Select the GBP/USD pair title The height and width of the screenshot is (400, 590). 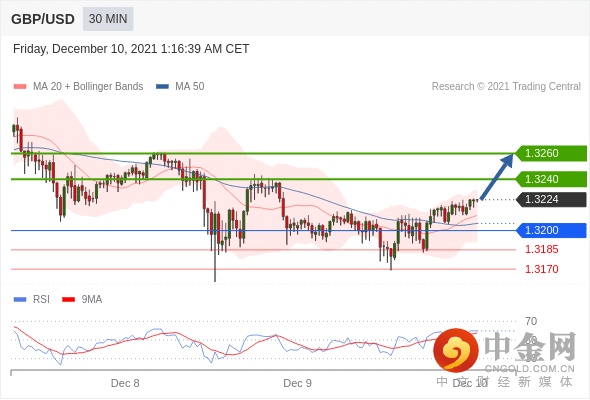pos(43,19)
